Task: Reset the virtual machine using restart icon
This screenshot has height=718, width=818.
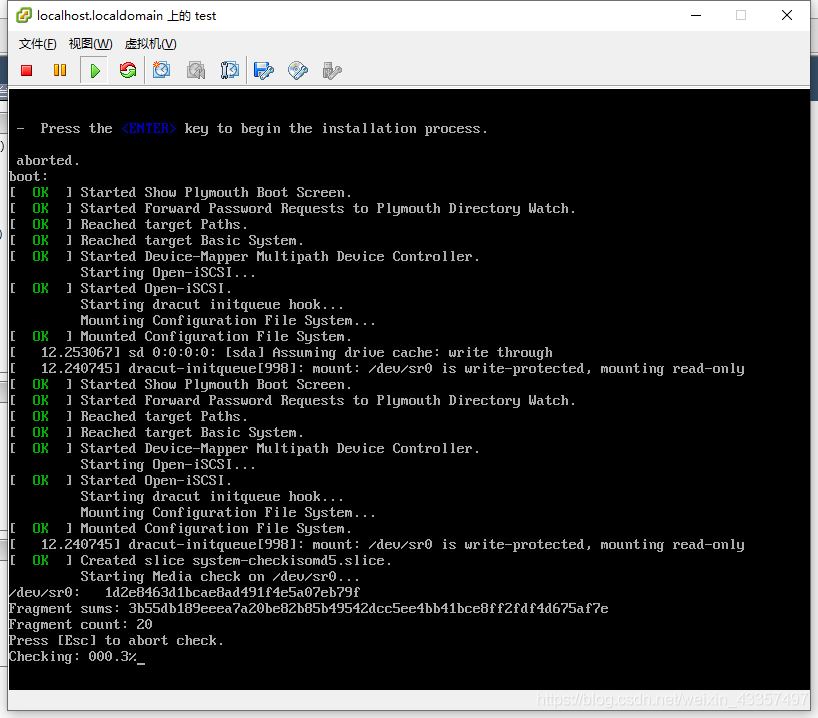Action: pos(128,70)
